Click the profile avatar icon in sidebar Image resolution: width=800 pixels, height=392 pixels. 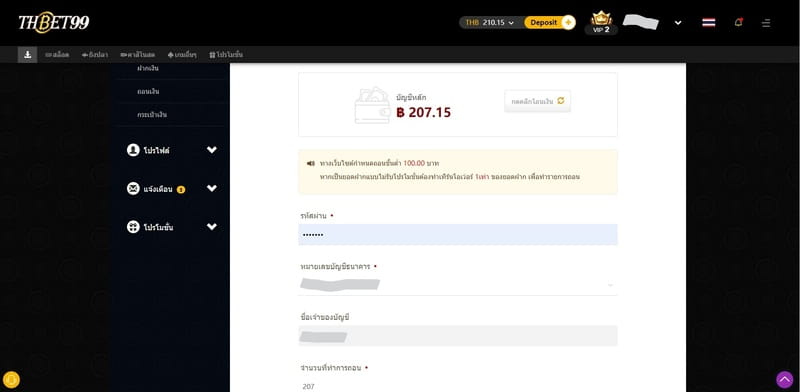pos(133,150)
